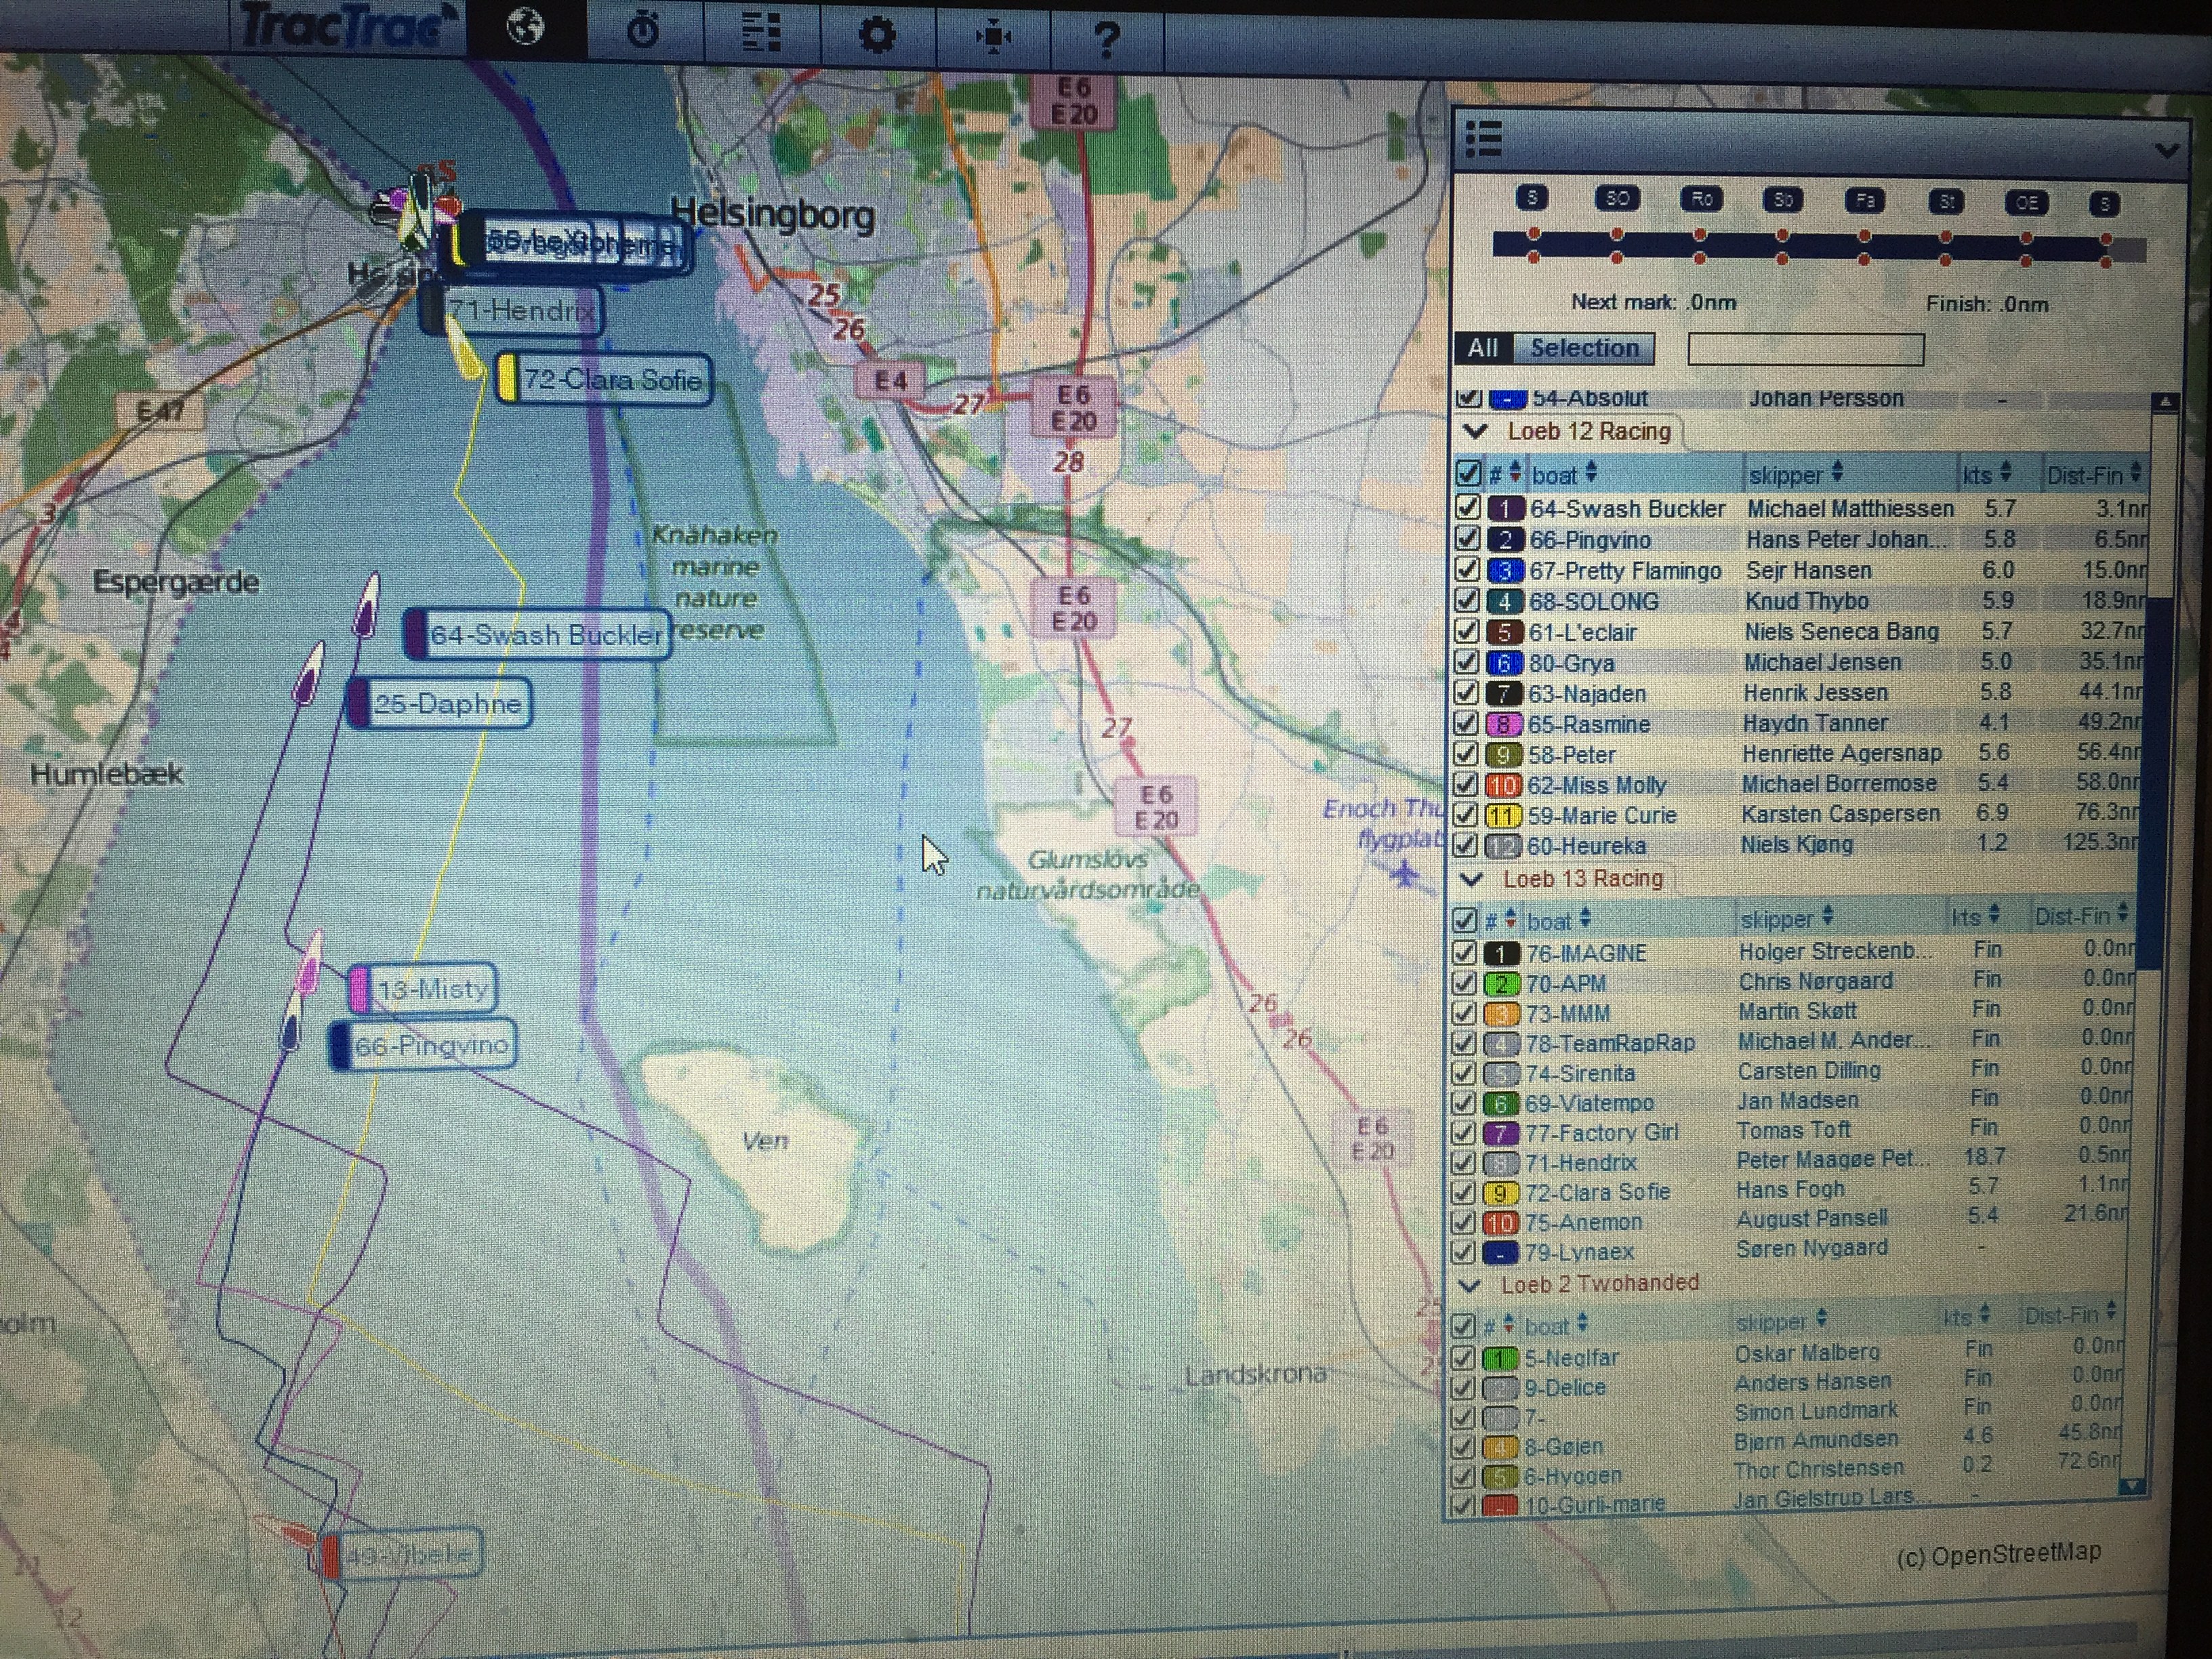
Task: Collapse the Loeb 13 Racing section
Action: tap(1471, 879)
